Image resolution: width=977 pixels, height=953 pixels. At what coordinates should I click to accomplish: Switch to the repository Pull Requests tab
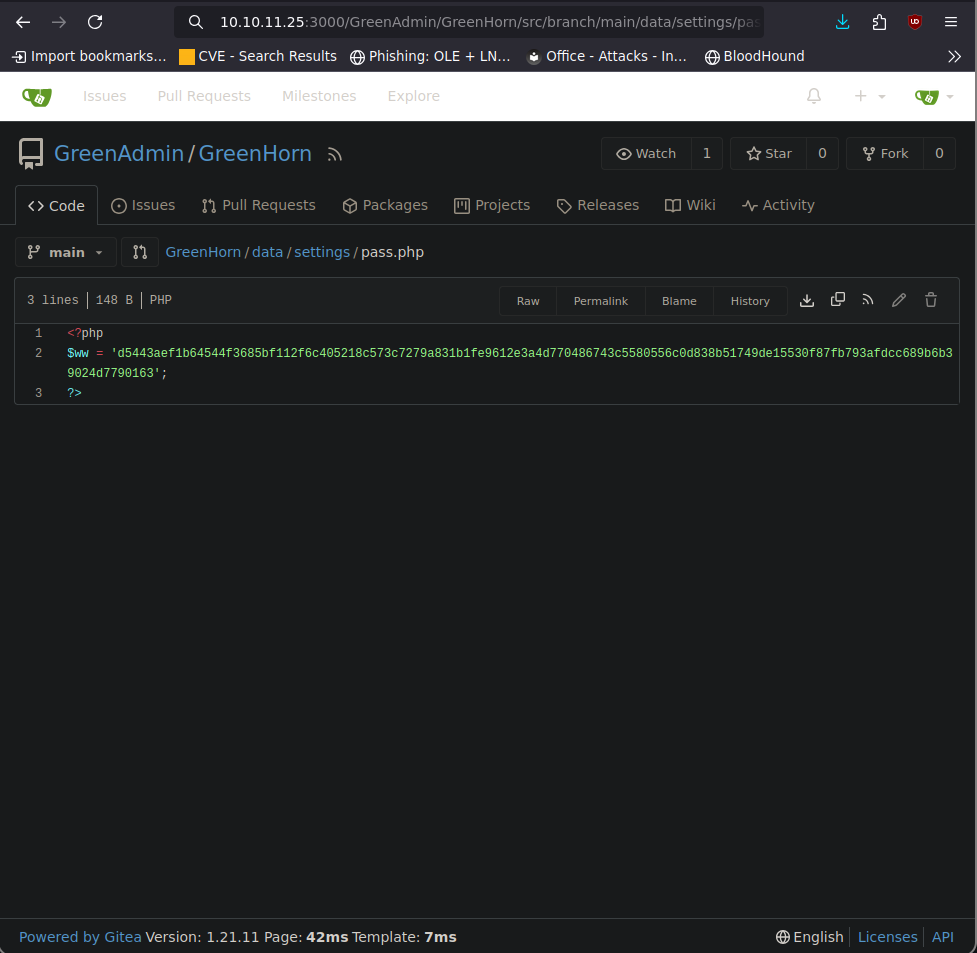(259, 206)
